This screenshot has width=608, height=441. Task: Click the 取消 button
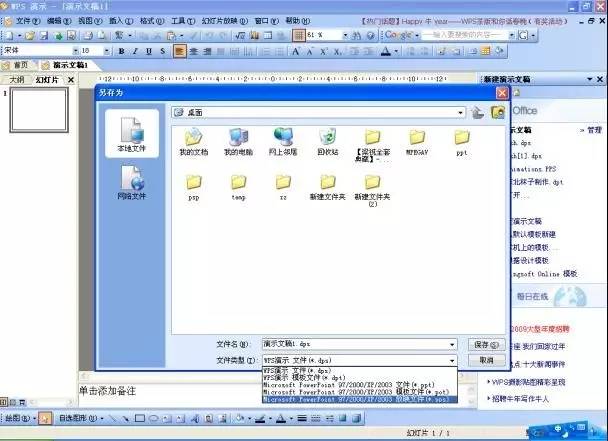pyautogui.click(x=486, y=360)
